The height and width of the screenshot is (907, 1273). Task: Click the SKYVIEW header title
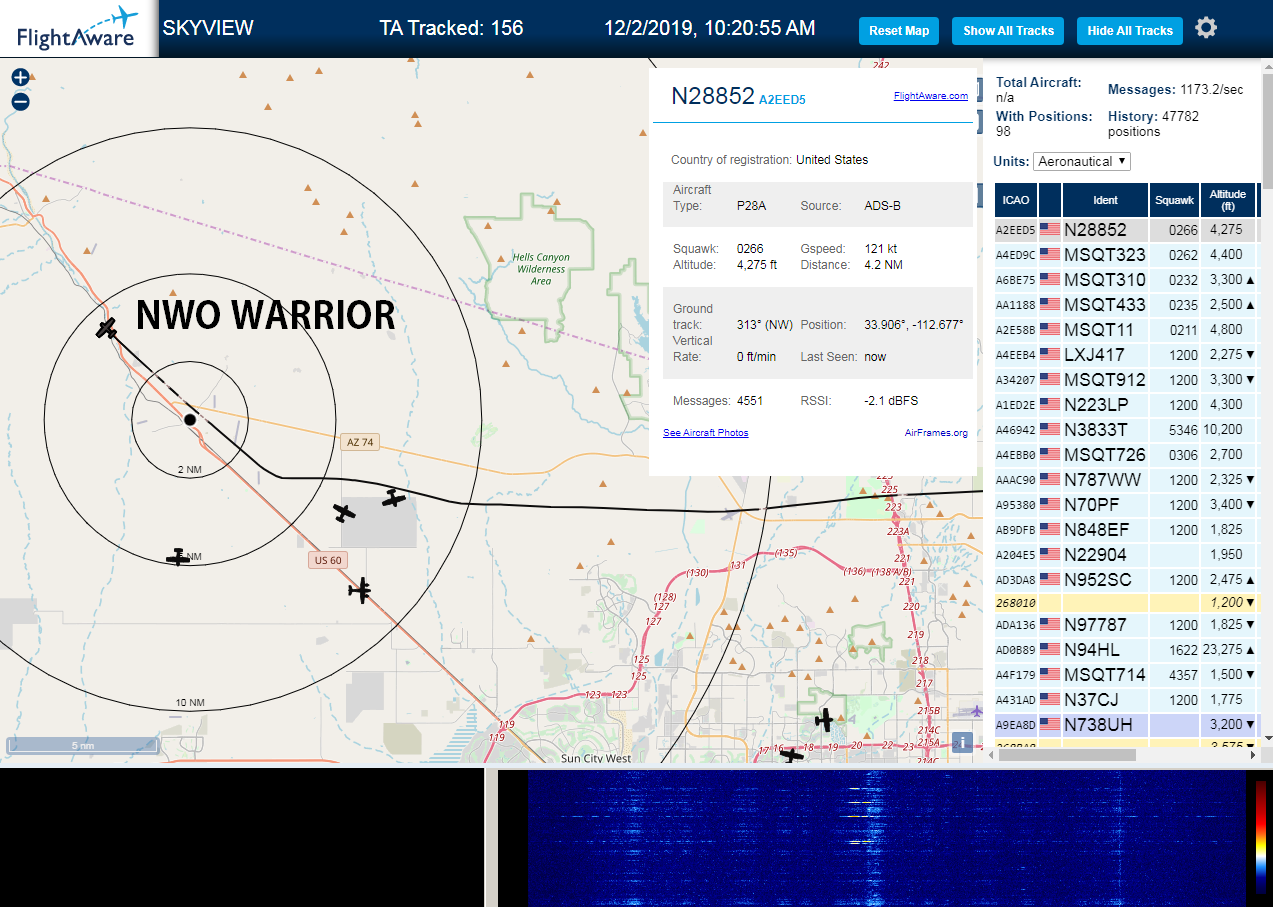point(208,28)
